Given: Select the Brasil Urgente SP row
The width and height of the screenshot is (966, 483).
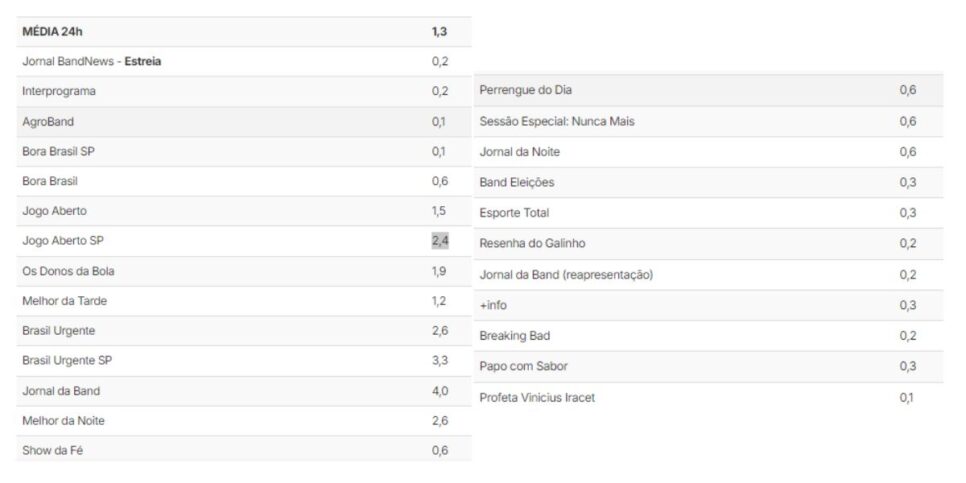Looking at the screenshot, I should click(244, 361).
